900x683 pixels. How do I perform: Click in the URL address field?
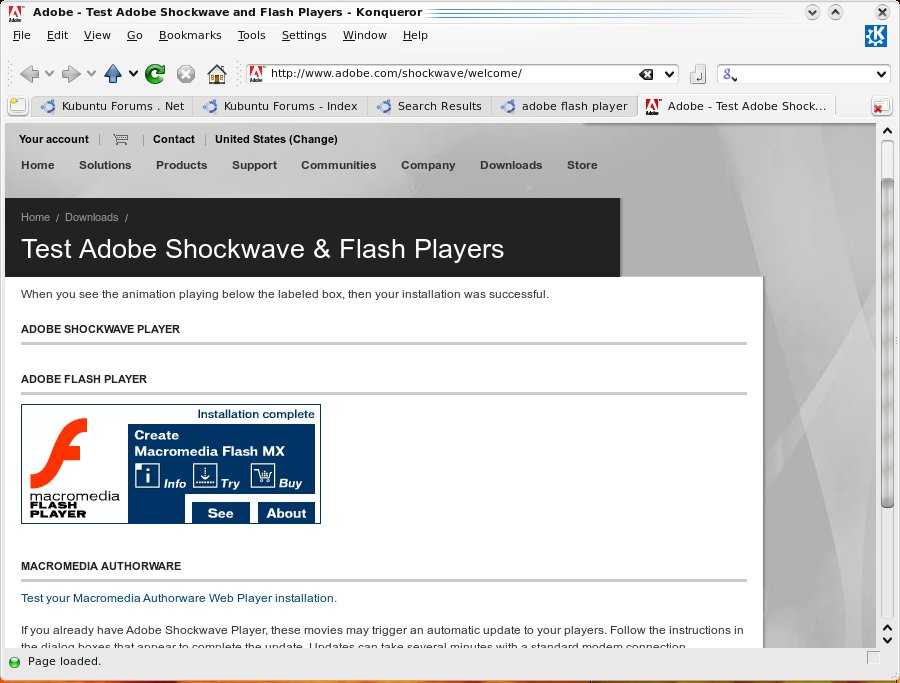pyautogui.click(x=450, y=74)
